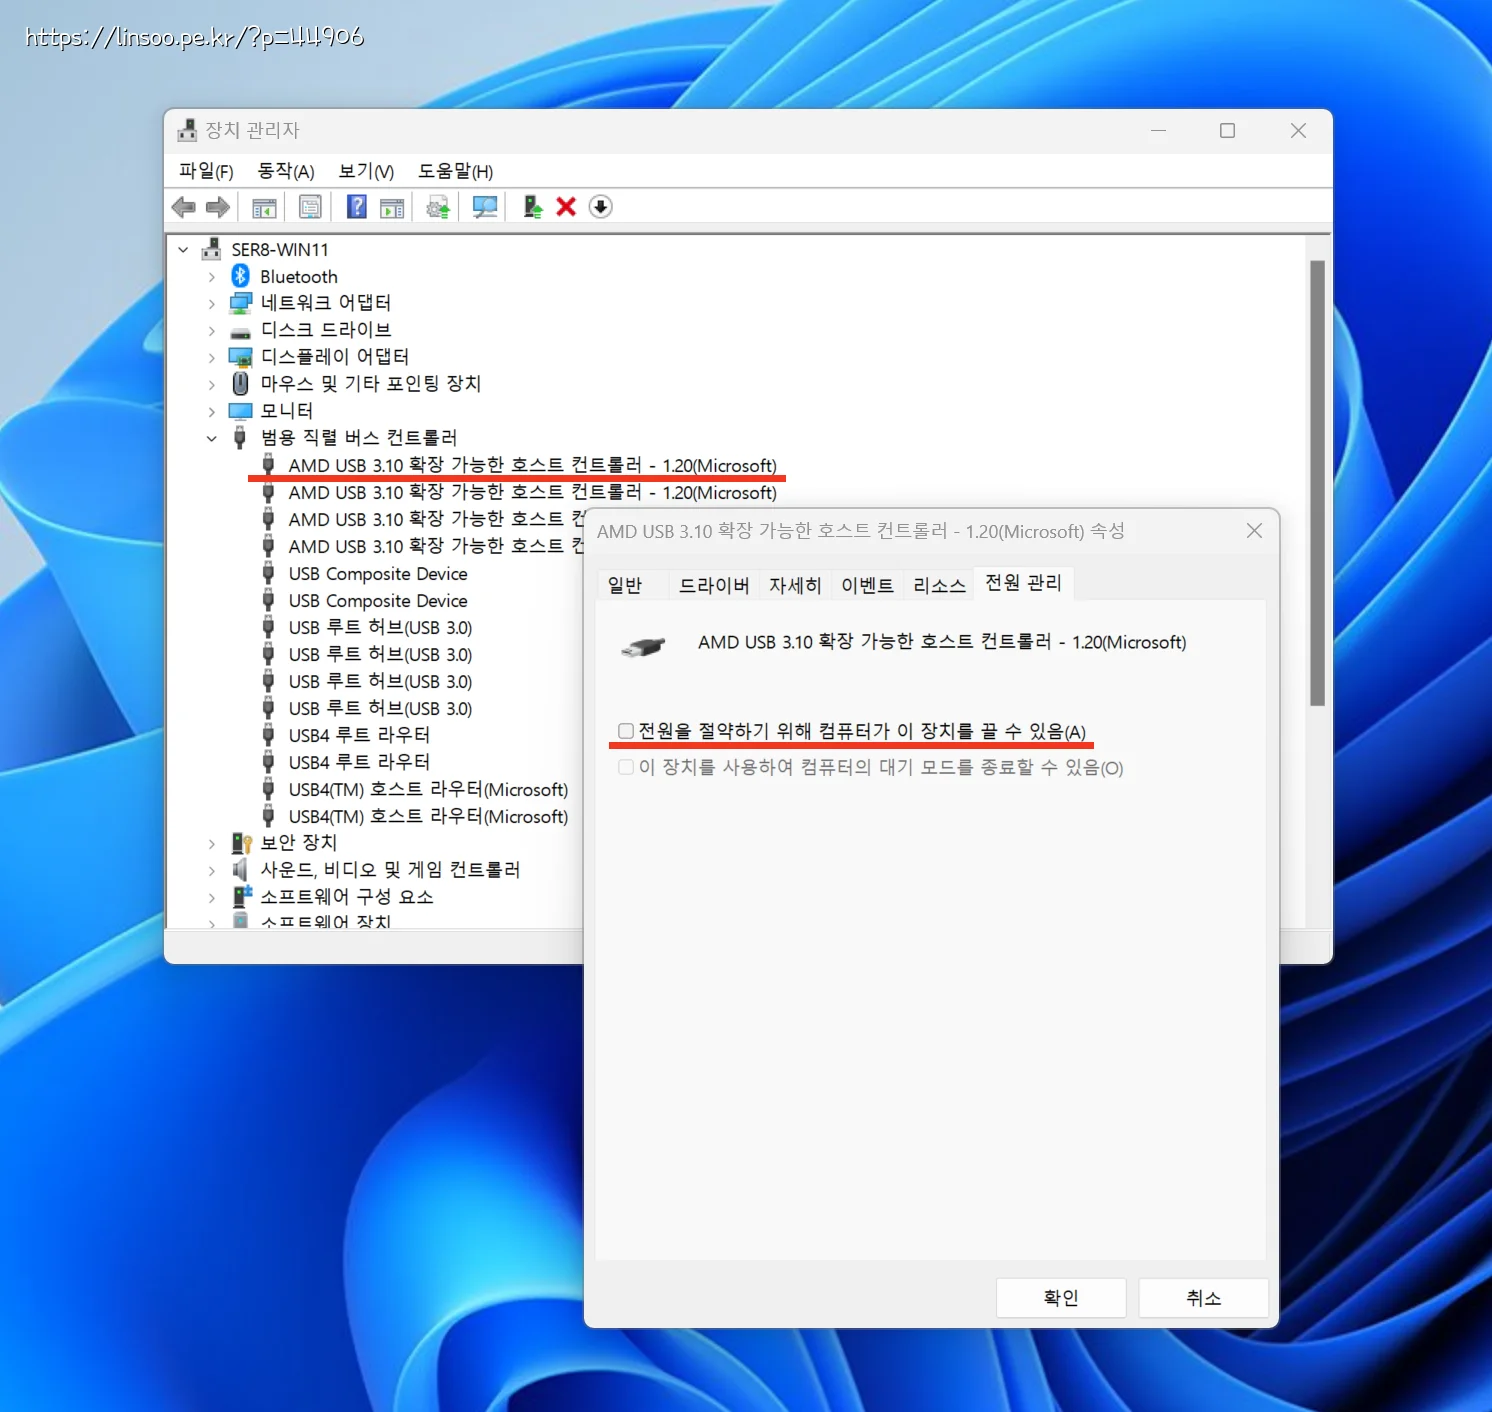Select the 모니터 category icon

coord(240,410)
